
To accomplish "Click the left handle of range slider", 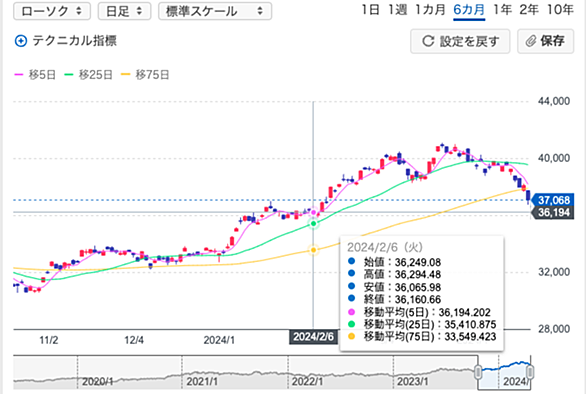I will click(478, 372).
